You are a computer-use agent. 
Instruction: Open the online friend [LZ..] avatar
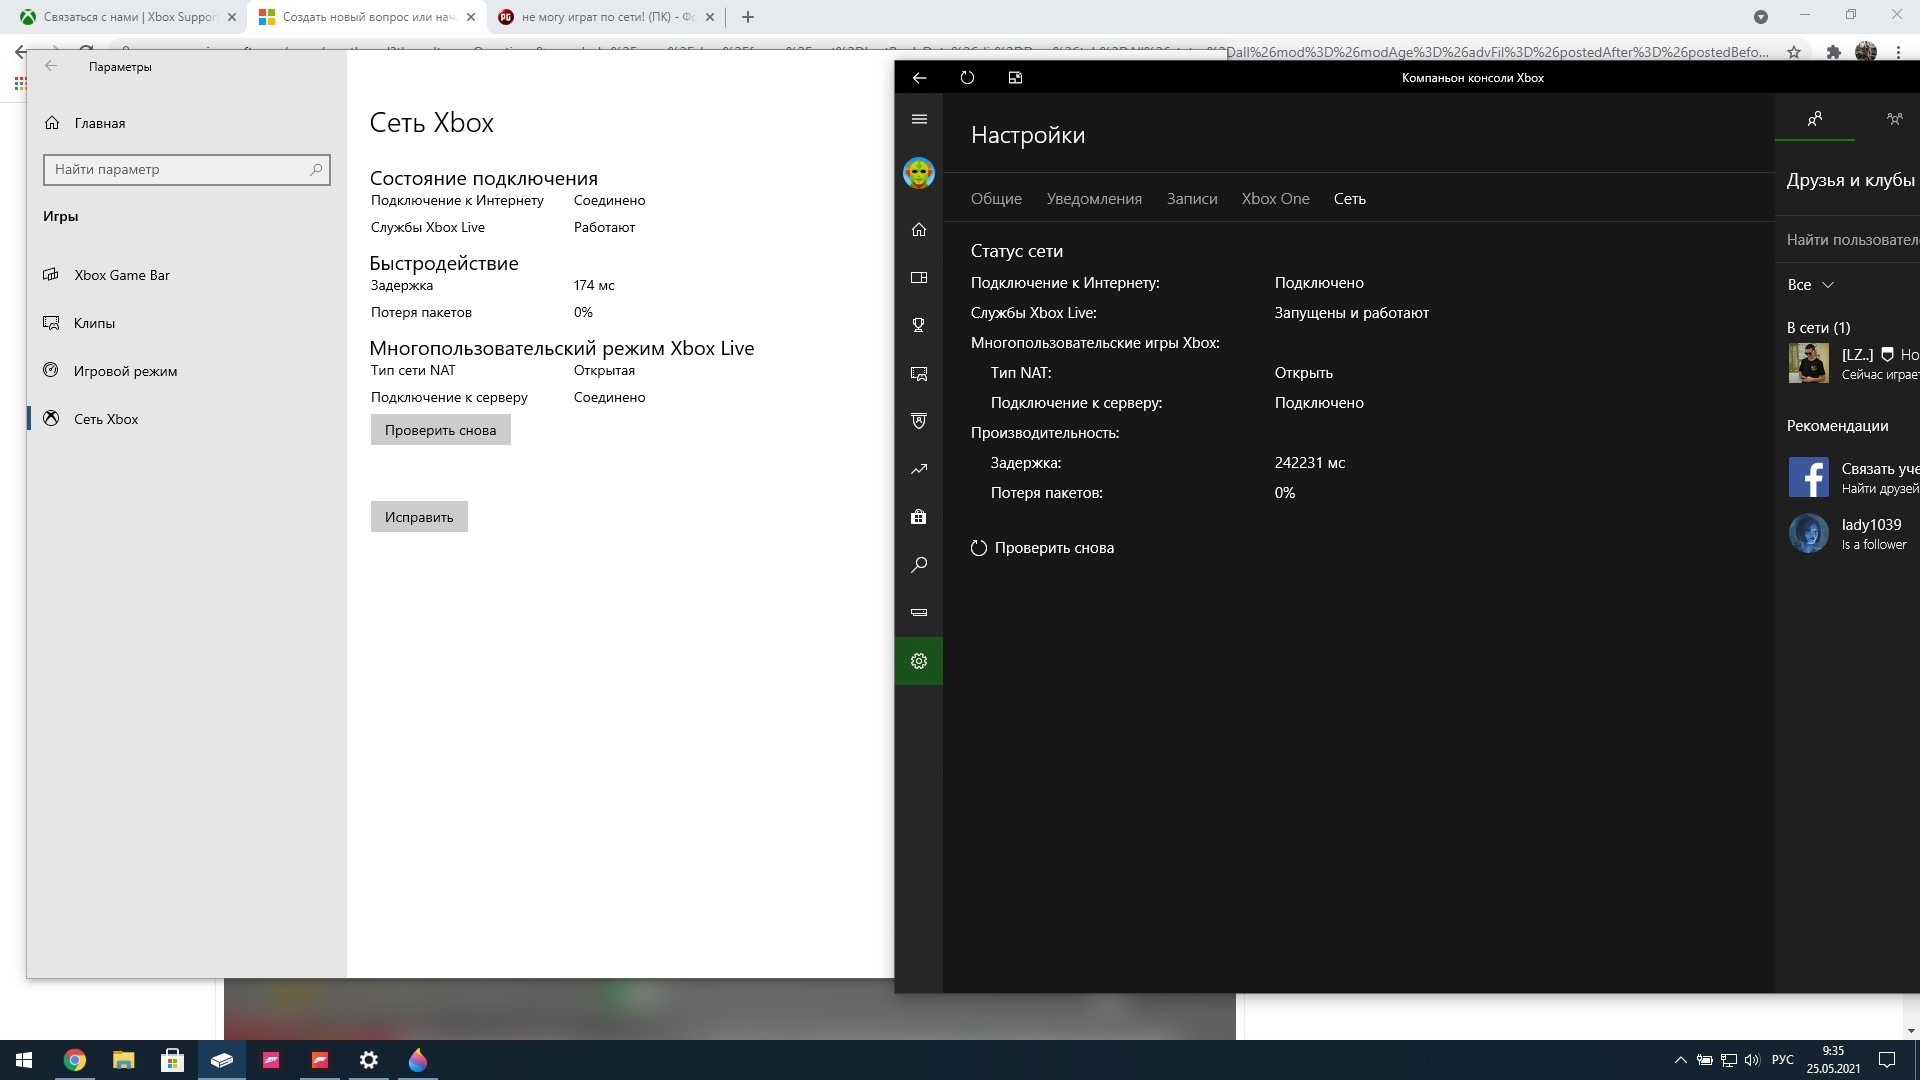point(1808,363)
